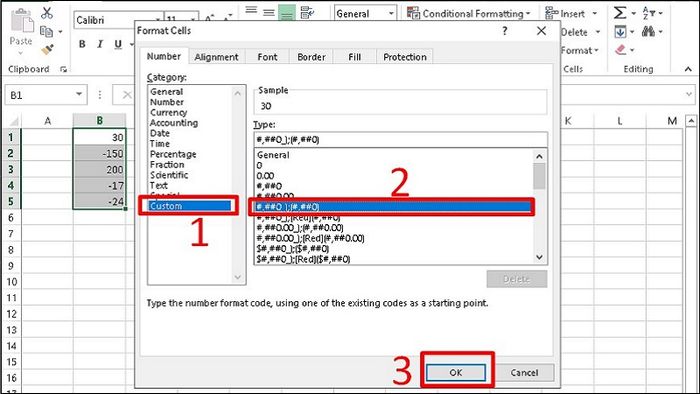Select Custom category

190,206
